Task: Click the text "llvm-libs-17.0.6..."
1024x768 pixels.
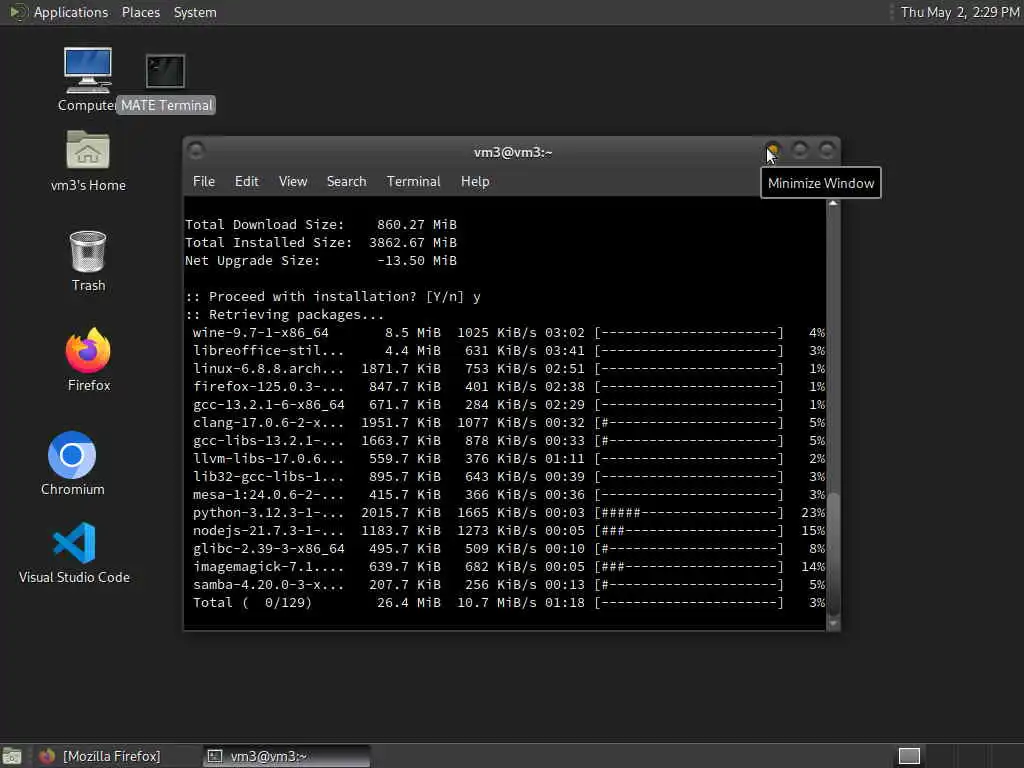Action: [268, 458]
